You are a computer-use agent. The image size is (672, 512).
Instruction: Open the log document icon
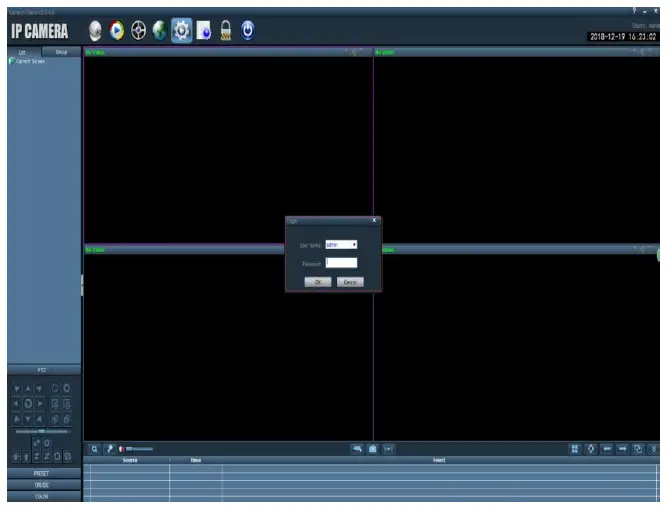[204, 31]
